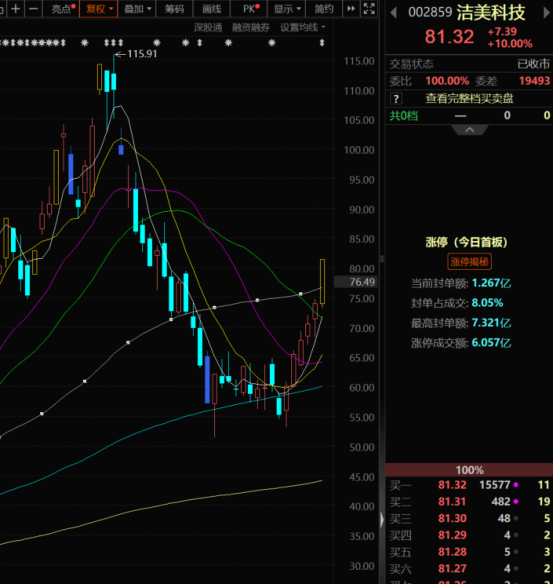Select the 买二 row price 81.31
This screenshot has width=554, height=585.
(452, 502)
